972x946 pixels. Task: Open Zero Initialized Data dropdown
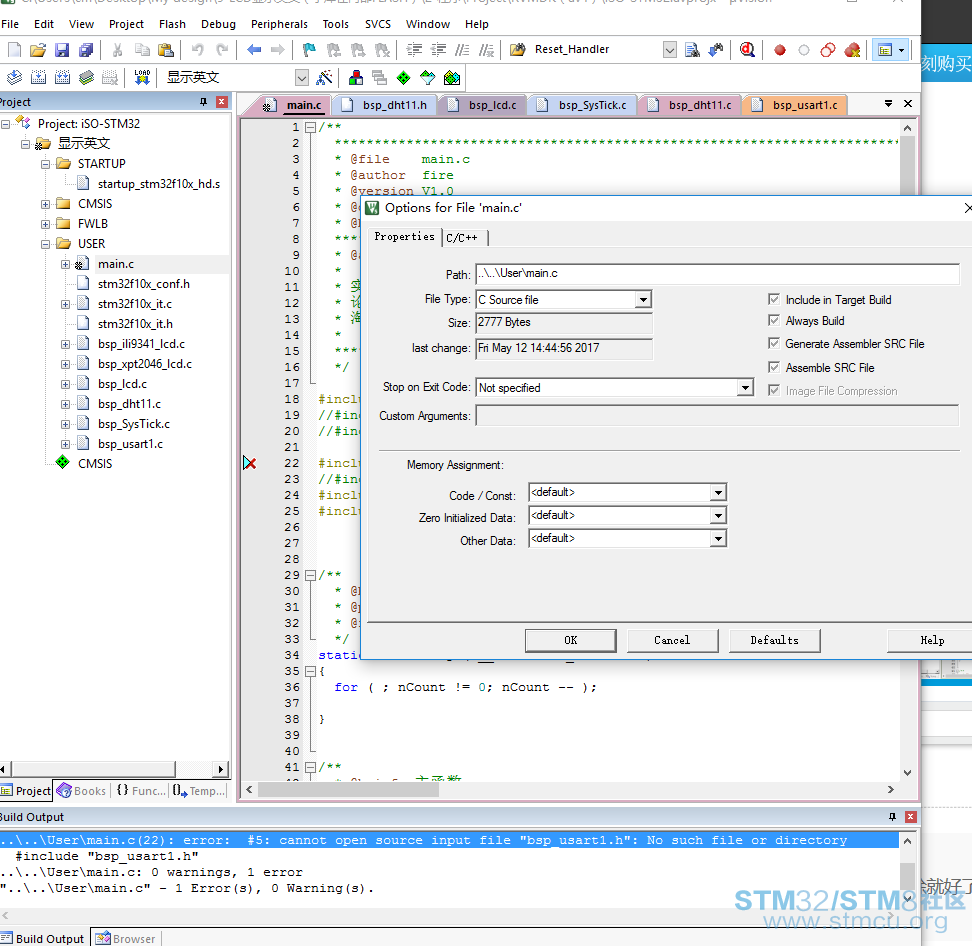[718, 516]
